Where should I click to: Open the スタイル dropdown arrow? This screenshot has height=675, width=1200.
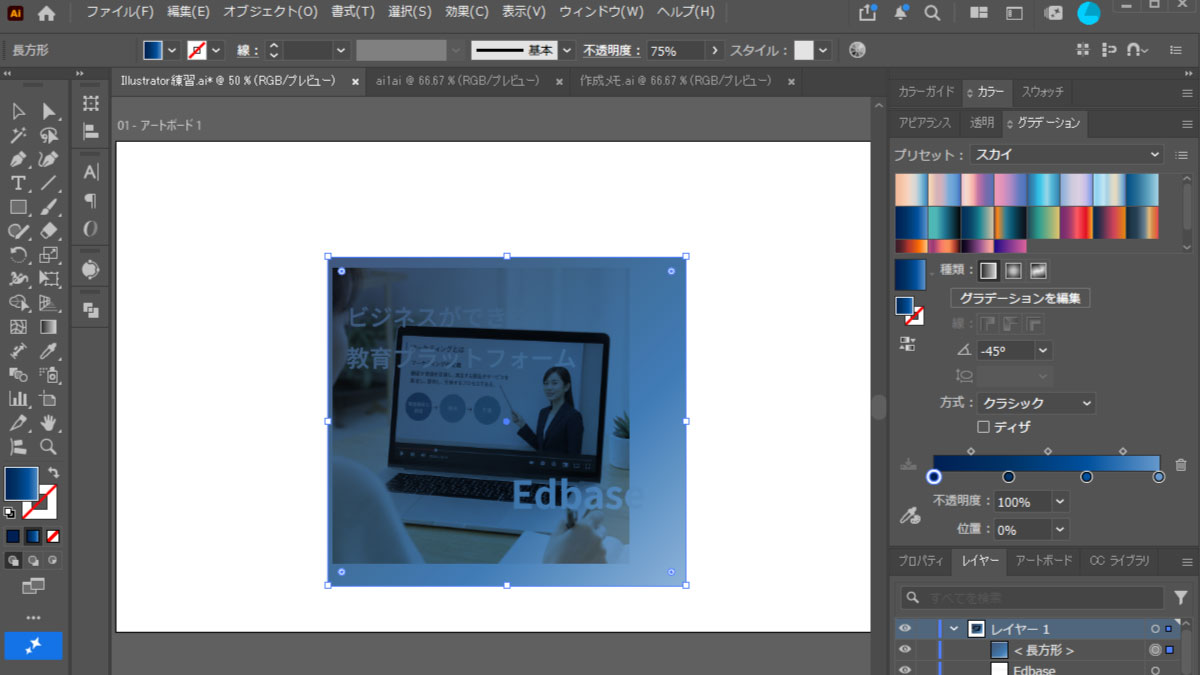823,50
